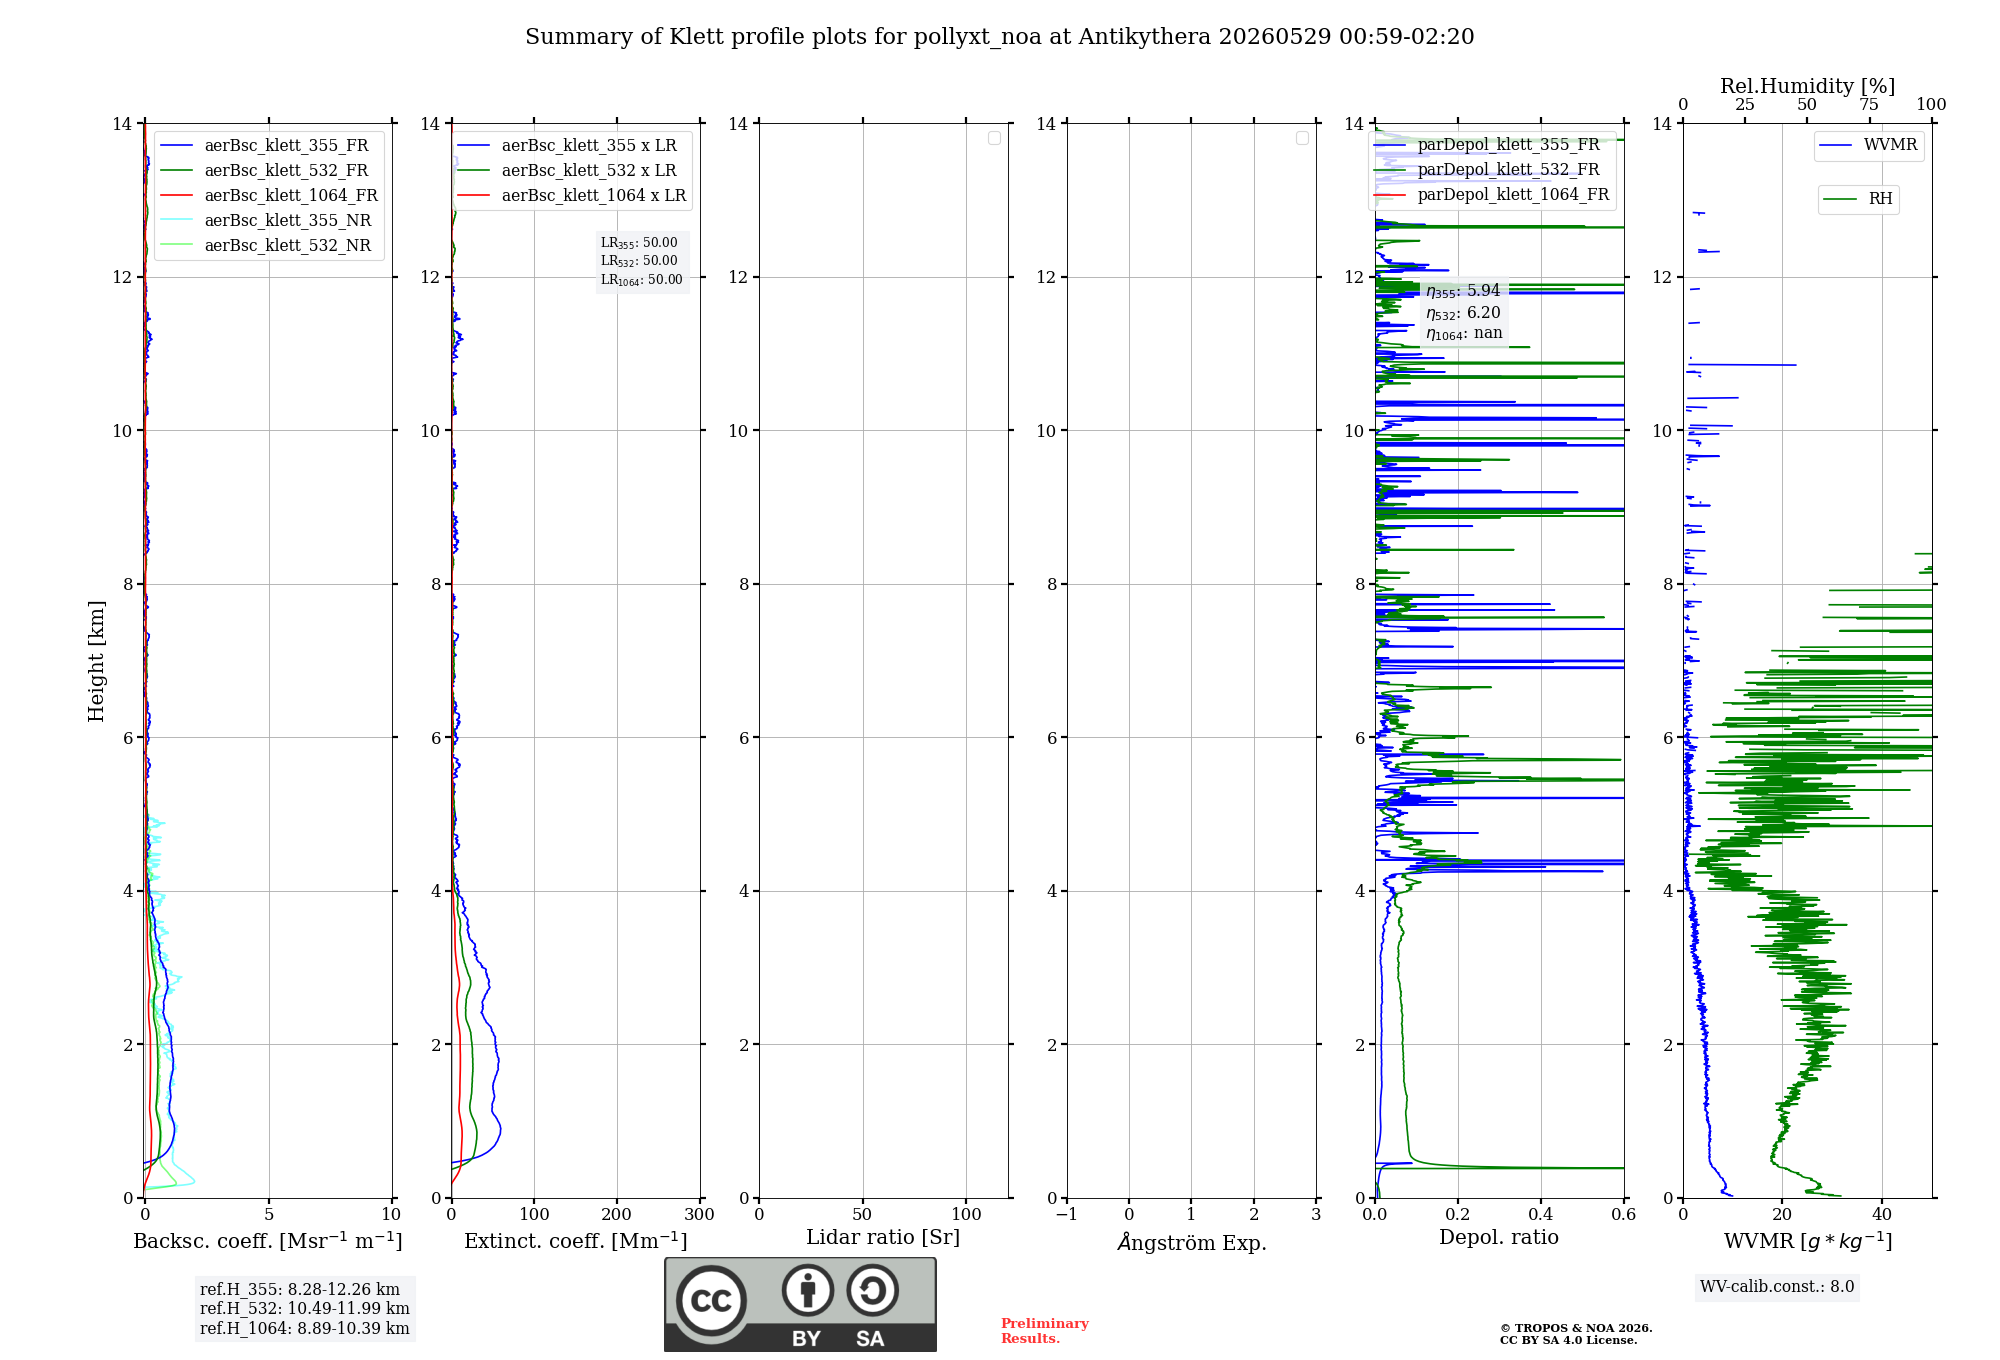Screen dimensions: 2000x1360
Task: Select legend entry aerBsc_klett_532_NR
Action: pyautogui.click(x=288, y=245)
